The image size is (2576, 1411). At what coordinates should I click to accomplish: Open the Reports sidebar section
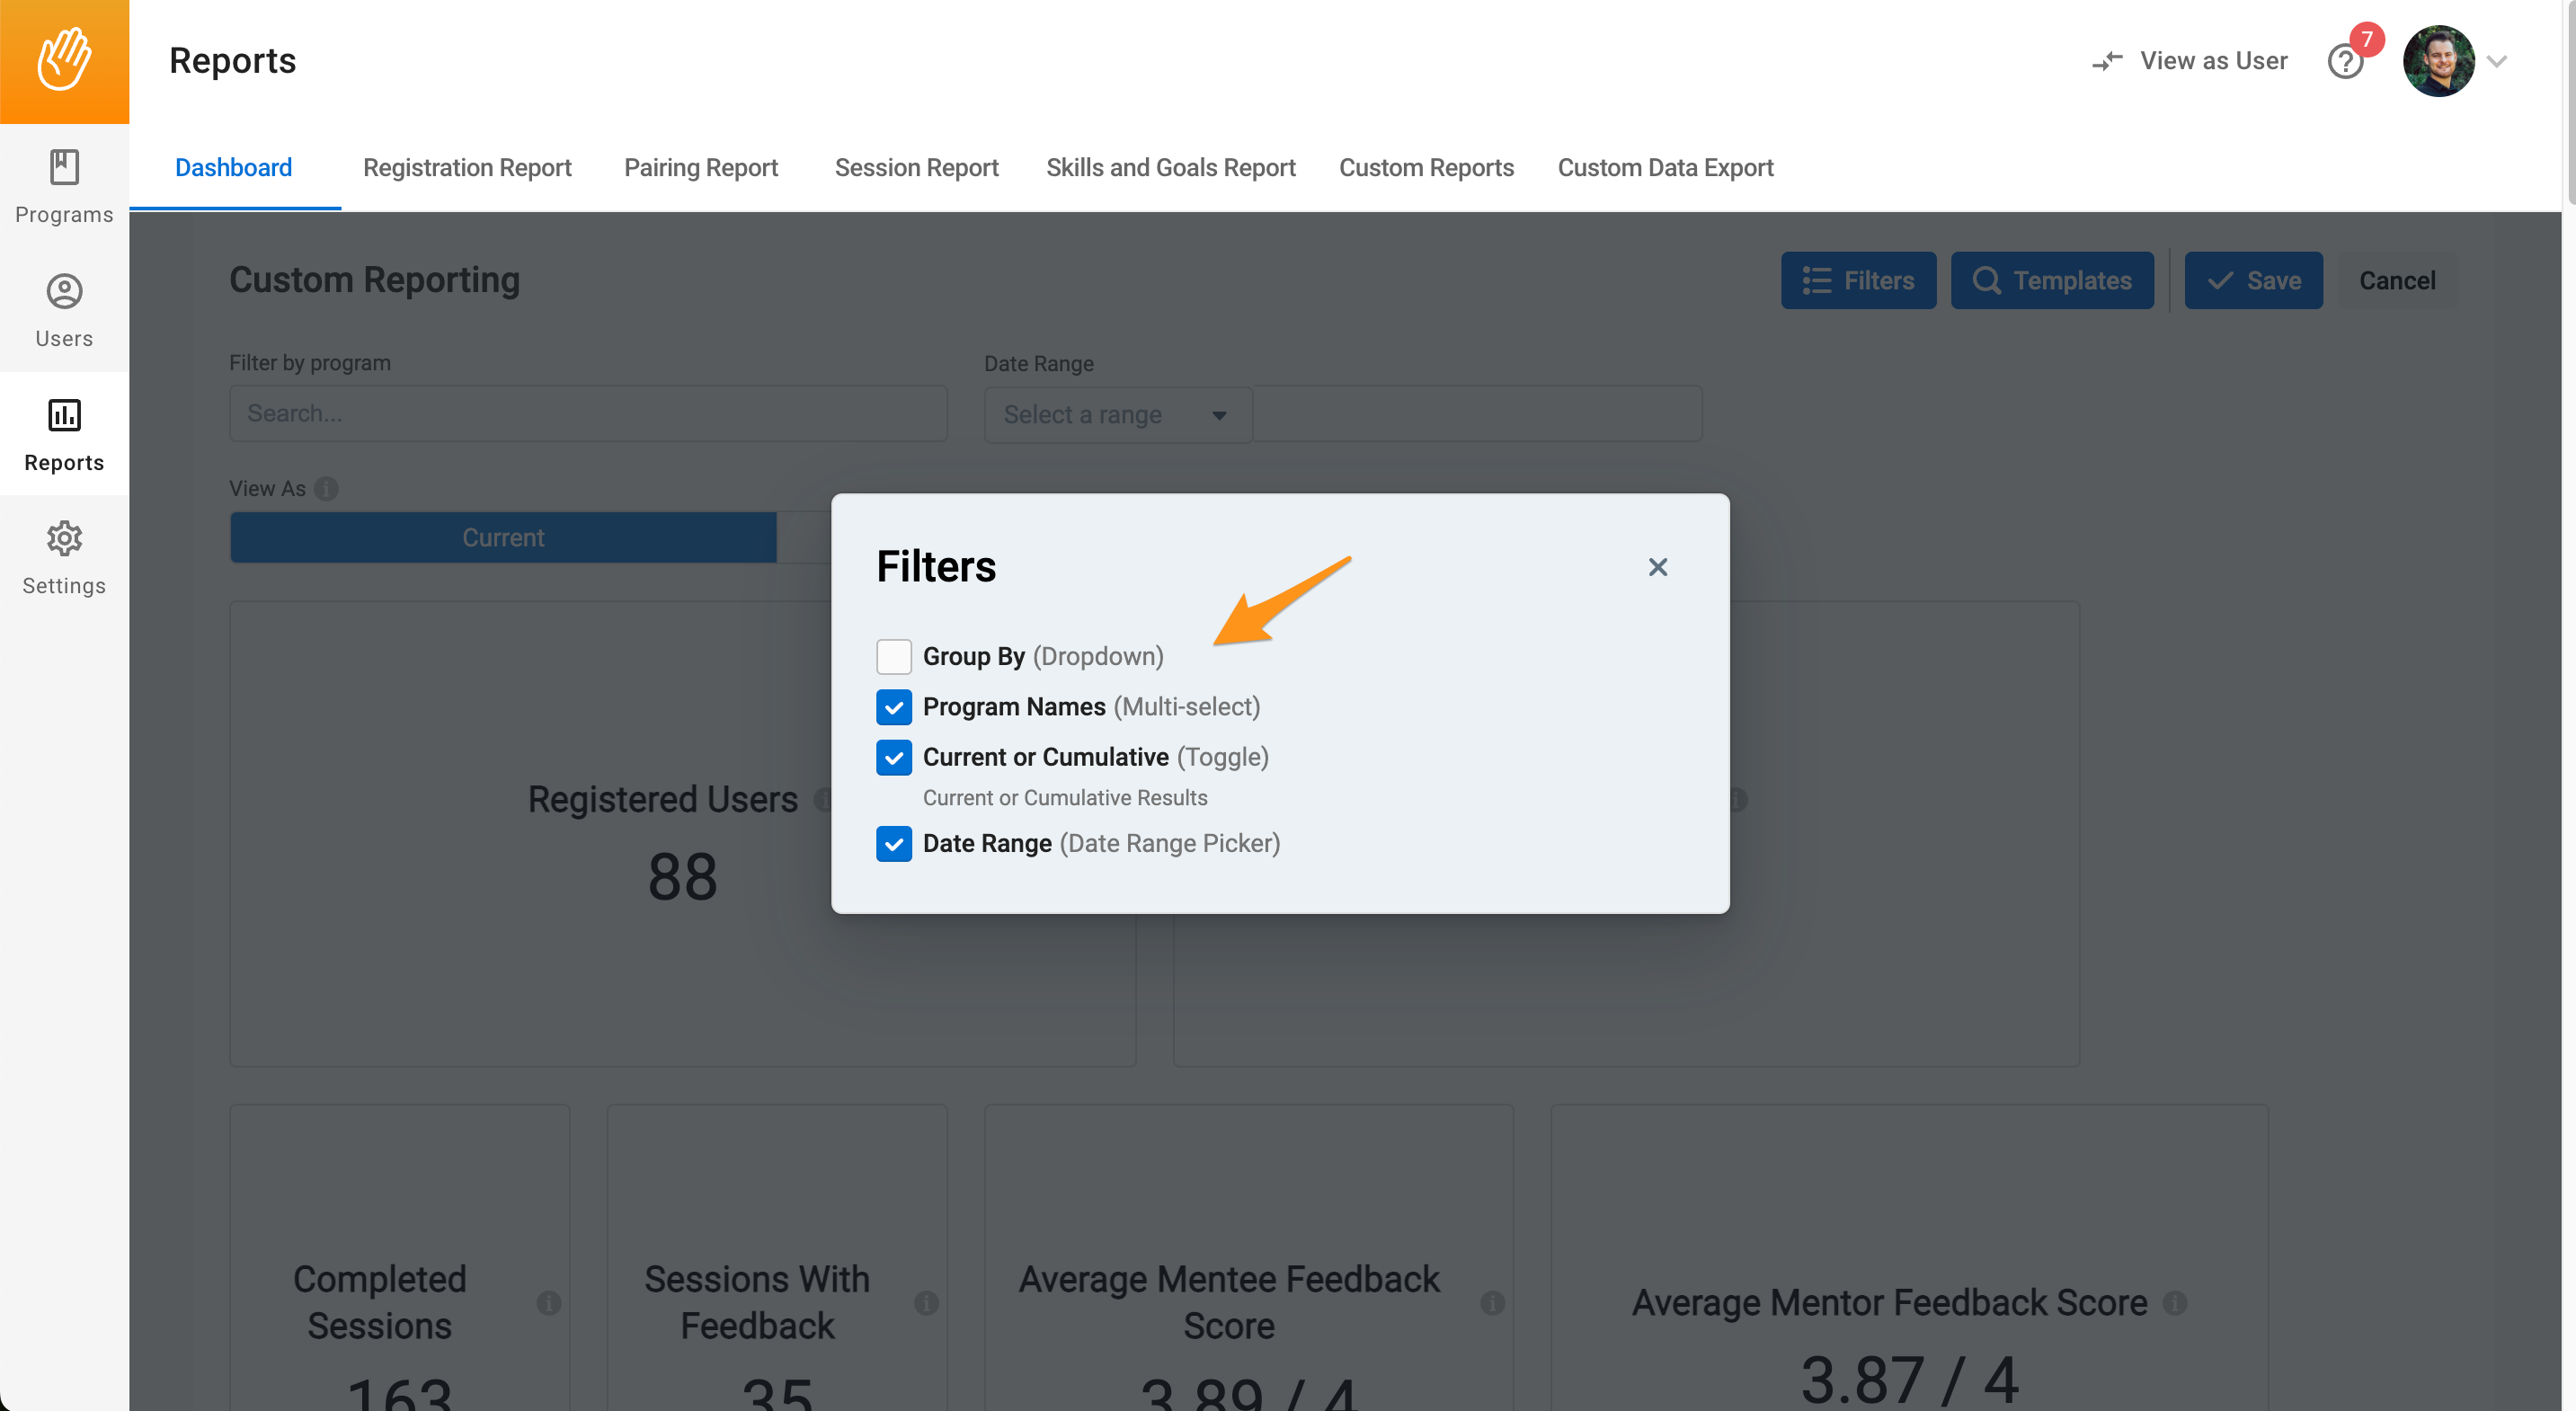pyautogui.click(x=64, y=434)
